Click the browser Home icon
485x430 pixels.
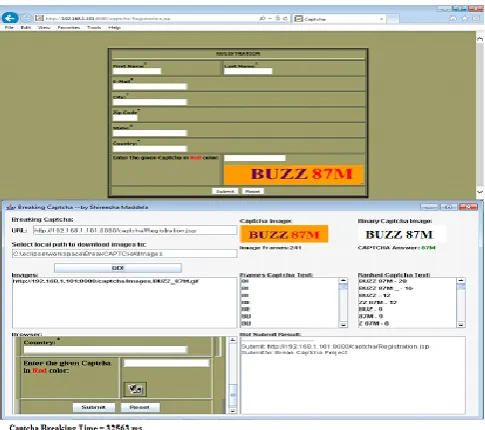[x=453, y=18]
